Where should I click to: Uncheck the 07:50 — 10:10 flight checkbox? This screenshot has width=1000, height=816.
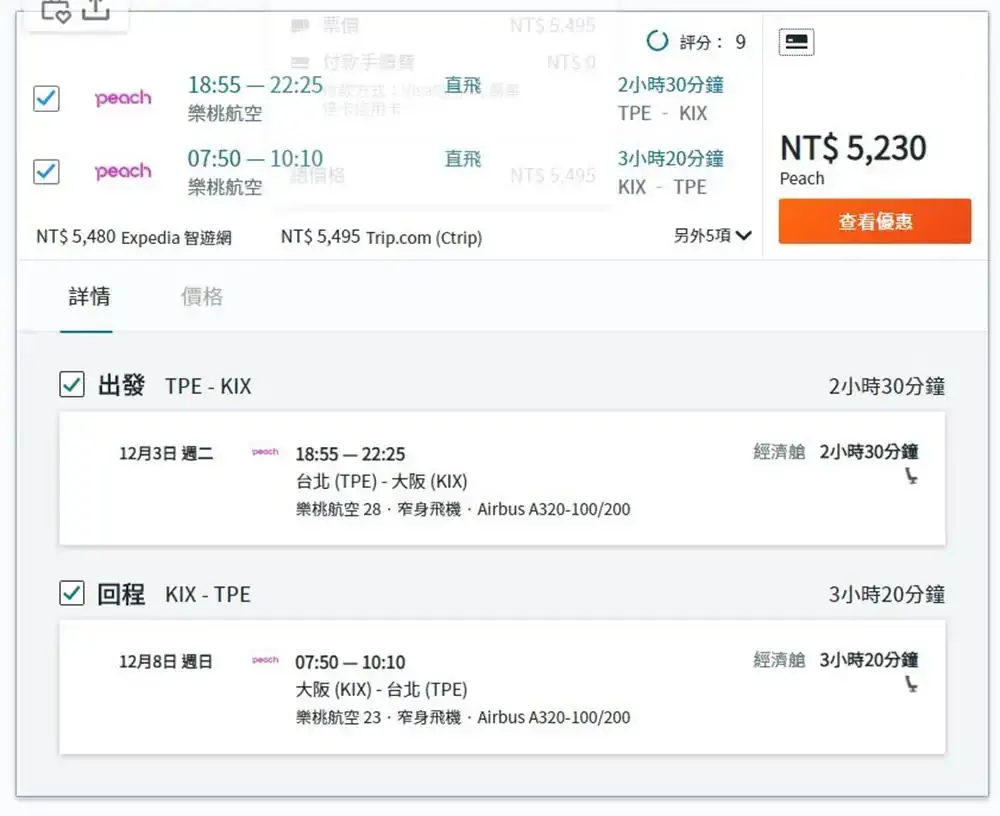coord(47,172)
